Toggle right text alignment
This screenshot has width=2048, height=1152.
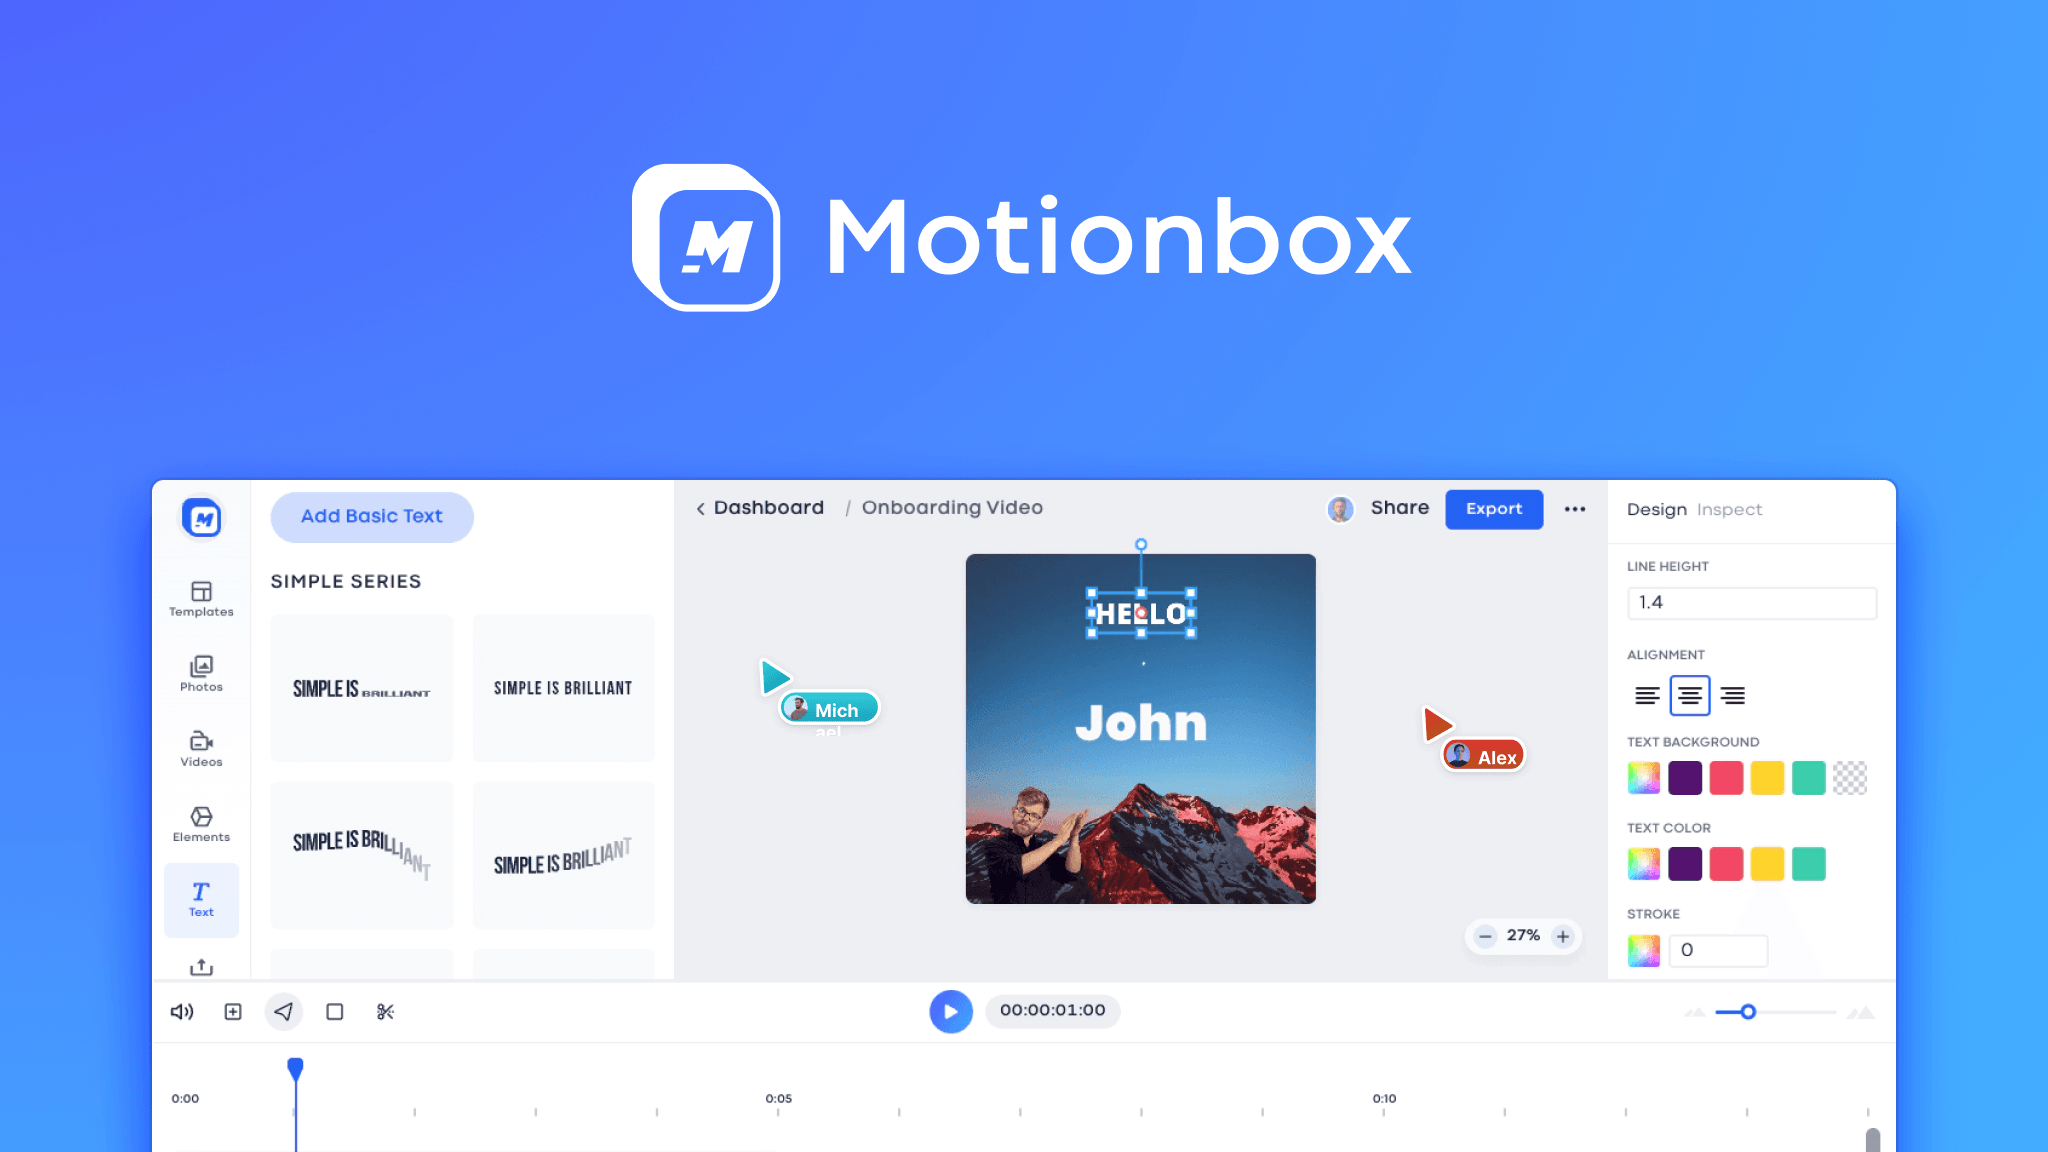1732,695
